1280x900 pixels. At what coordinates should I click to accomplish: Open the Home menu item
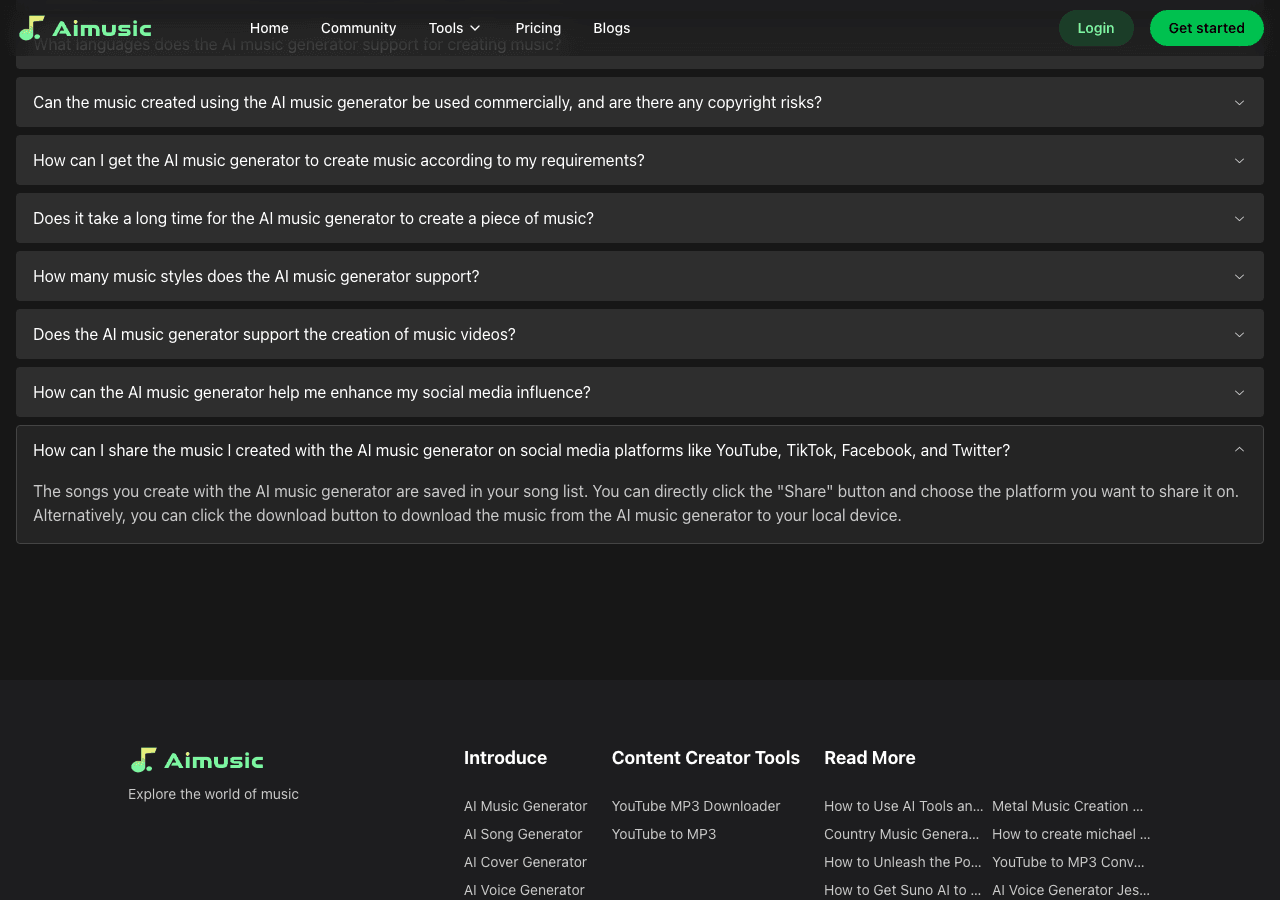click(x=269, y=28)
